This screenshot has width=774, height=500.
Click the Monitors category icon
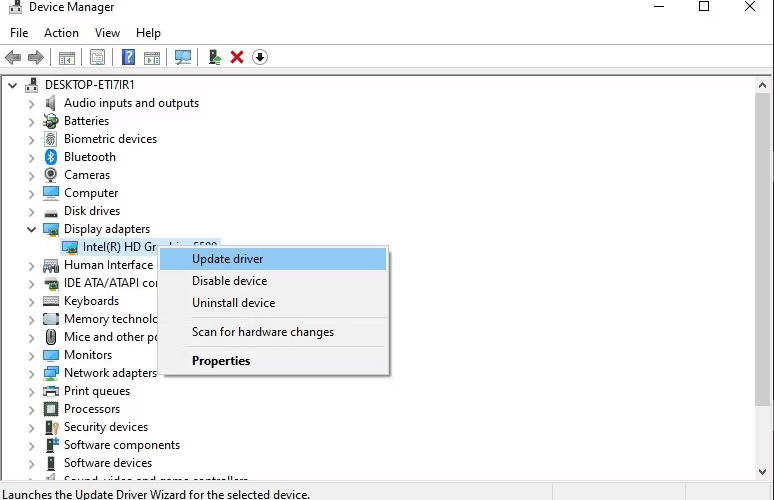click(51, 355)
